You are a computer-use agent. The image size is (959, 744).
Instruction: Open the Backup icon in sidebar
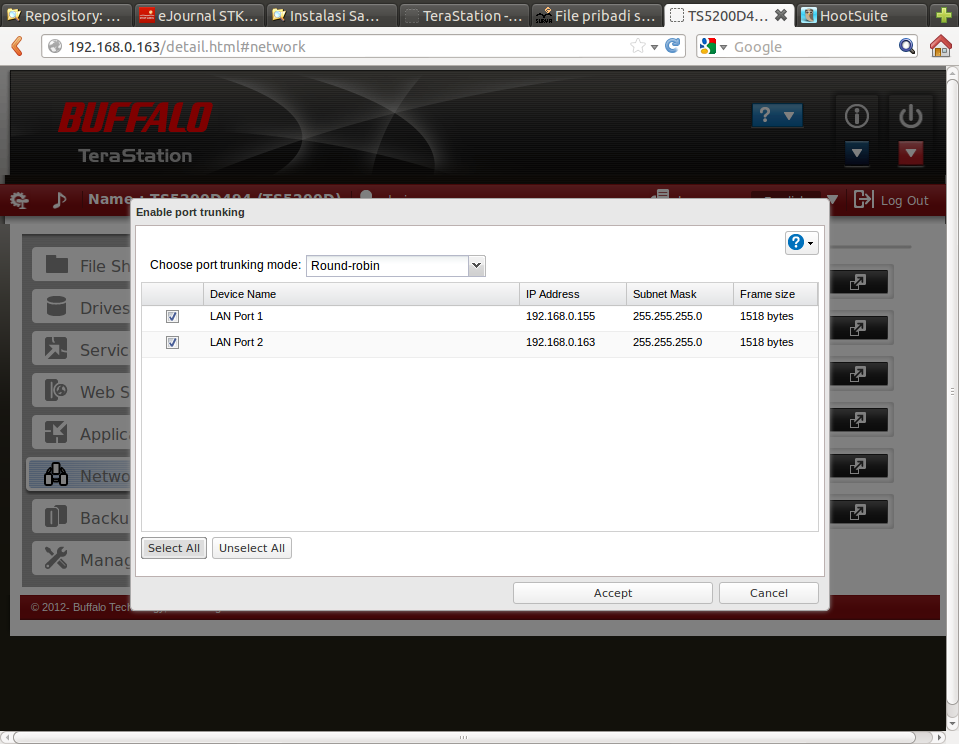point(56,516)
